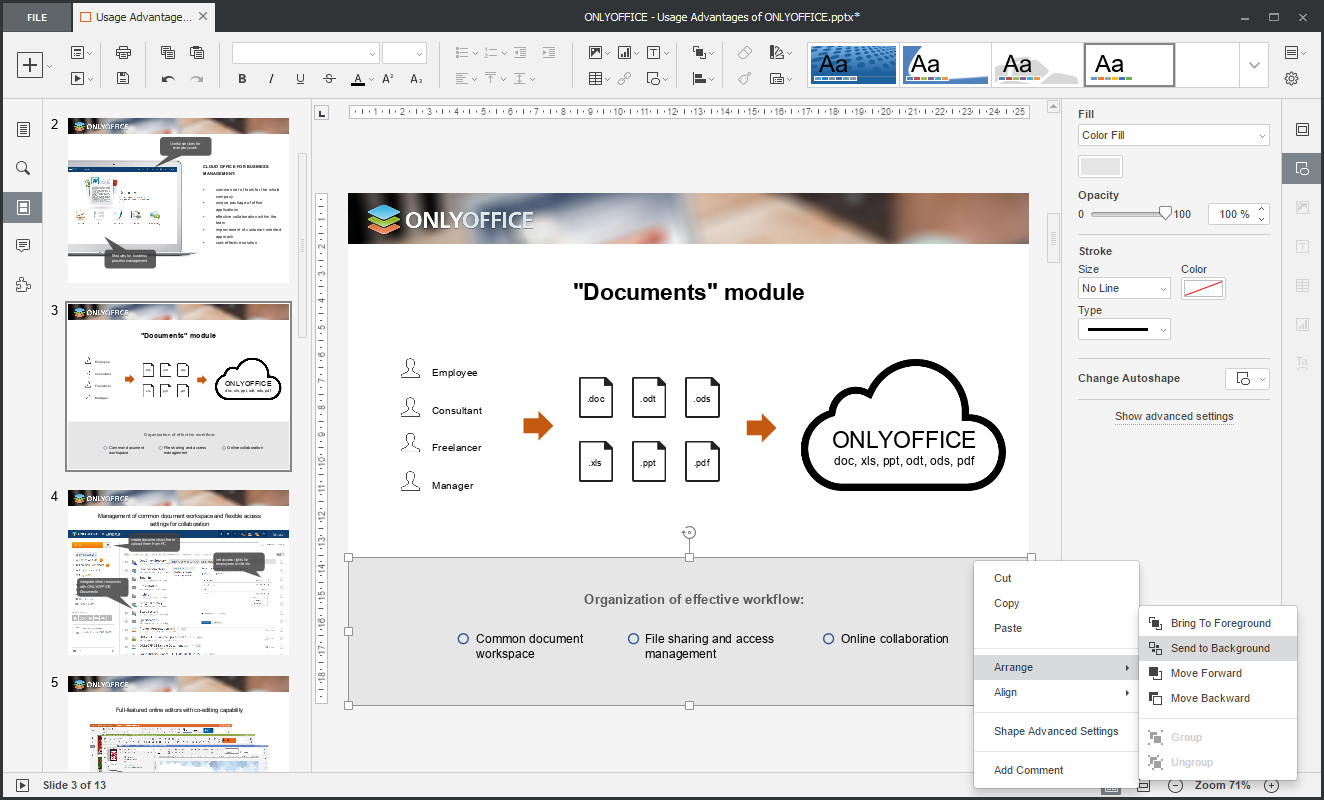This screenshot has width=1324, height=800.
Task: Open the Color Fill dropdown
Action: 1173,135
